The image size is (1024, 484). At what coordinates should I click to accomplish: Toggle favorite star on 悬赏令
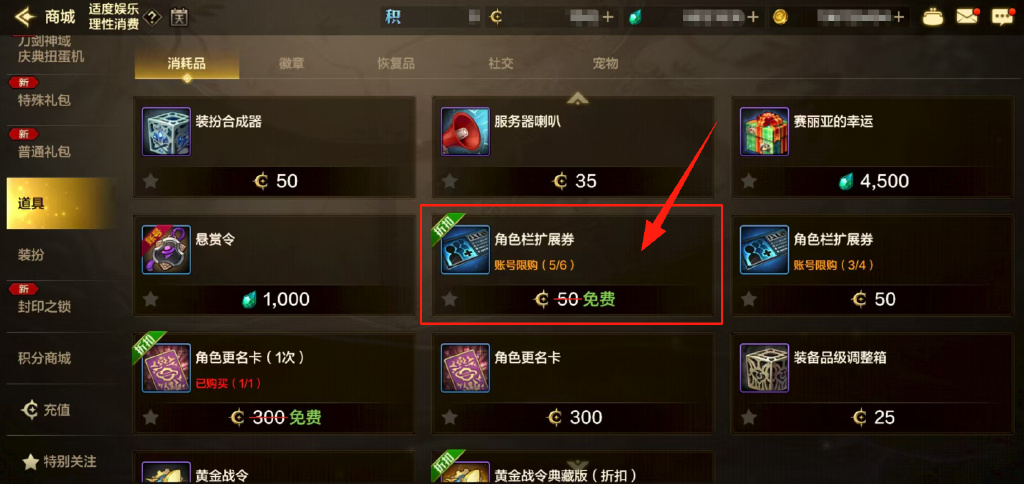pos(151,299)
